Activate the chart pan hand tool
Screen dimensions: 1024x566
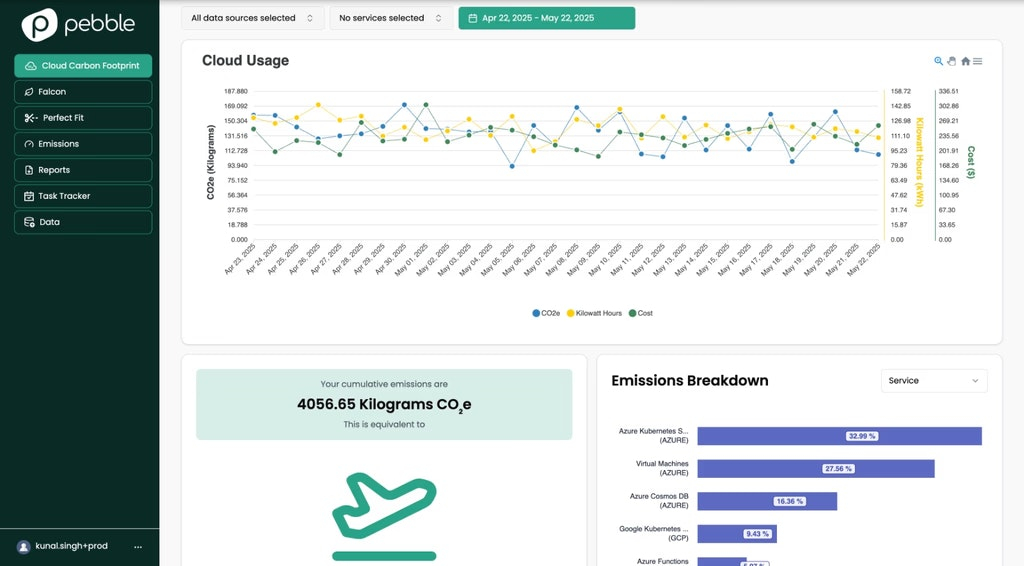pyautogui.click(x=952, y=61)
